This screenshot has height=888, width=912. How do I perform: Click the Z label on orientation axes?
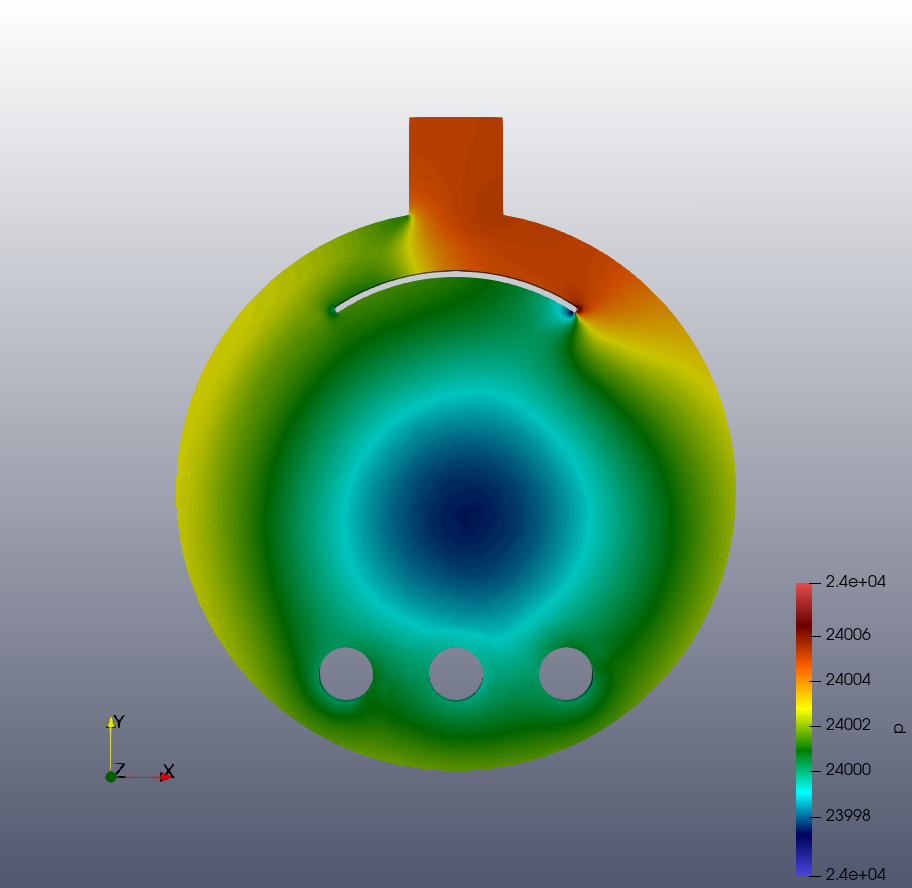pyautogui.click(x=120, y=769)
